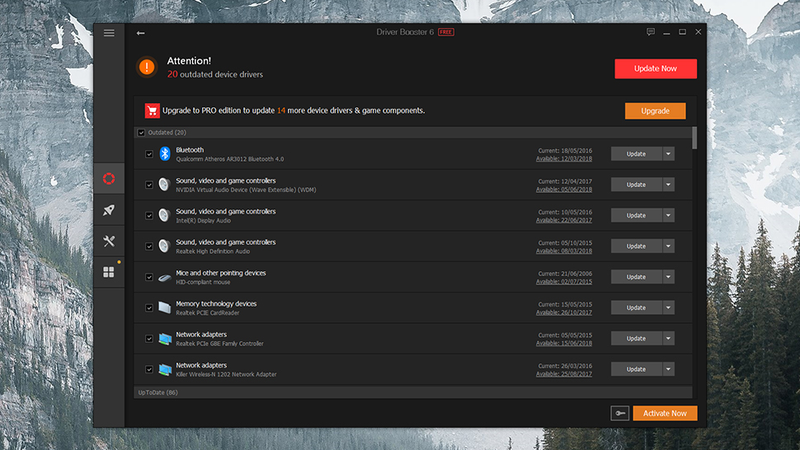This screenshot has height=450, width=800.
Task: Update the Realtek PCIe GBE Controller driver
Action: click(x=636, y=338)
